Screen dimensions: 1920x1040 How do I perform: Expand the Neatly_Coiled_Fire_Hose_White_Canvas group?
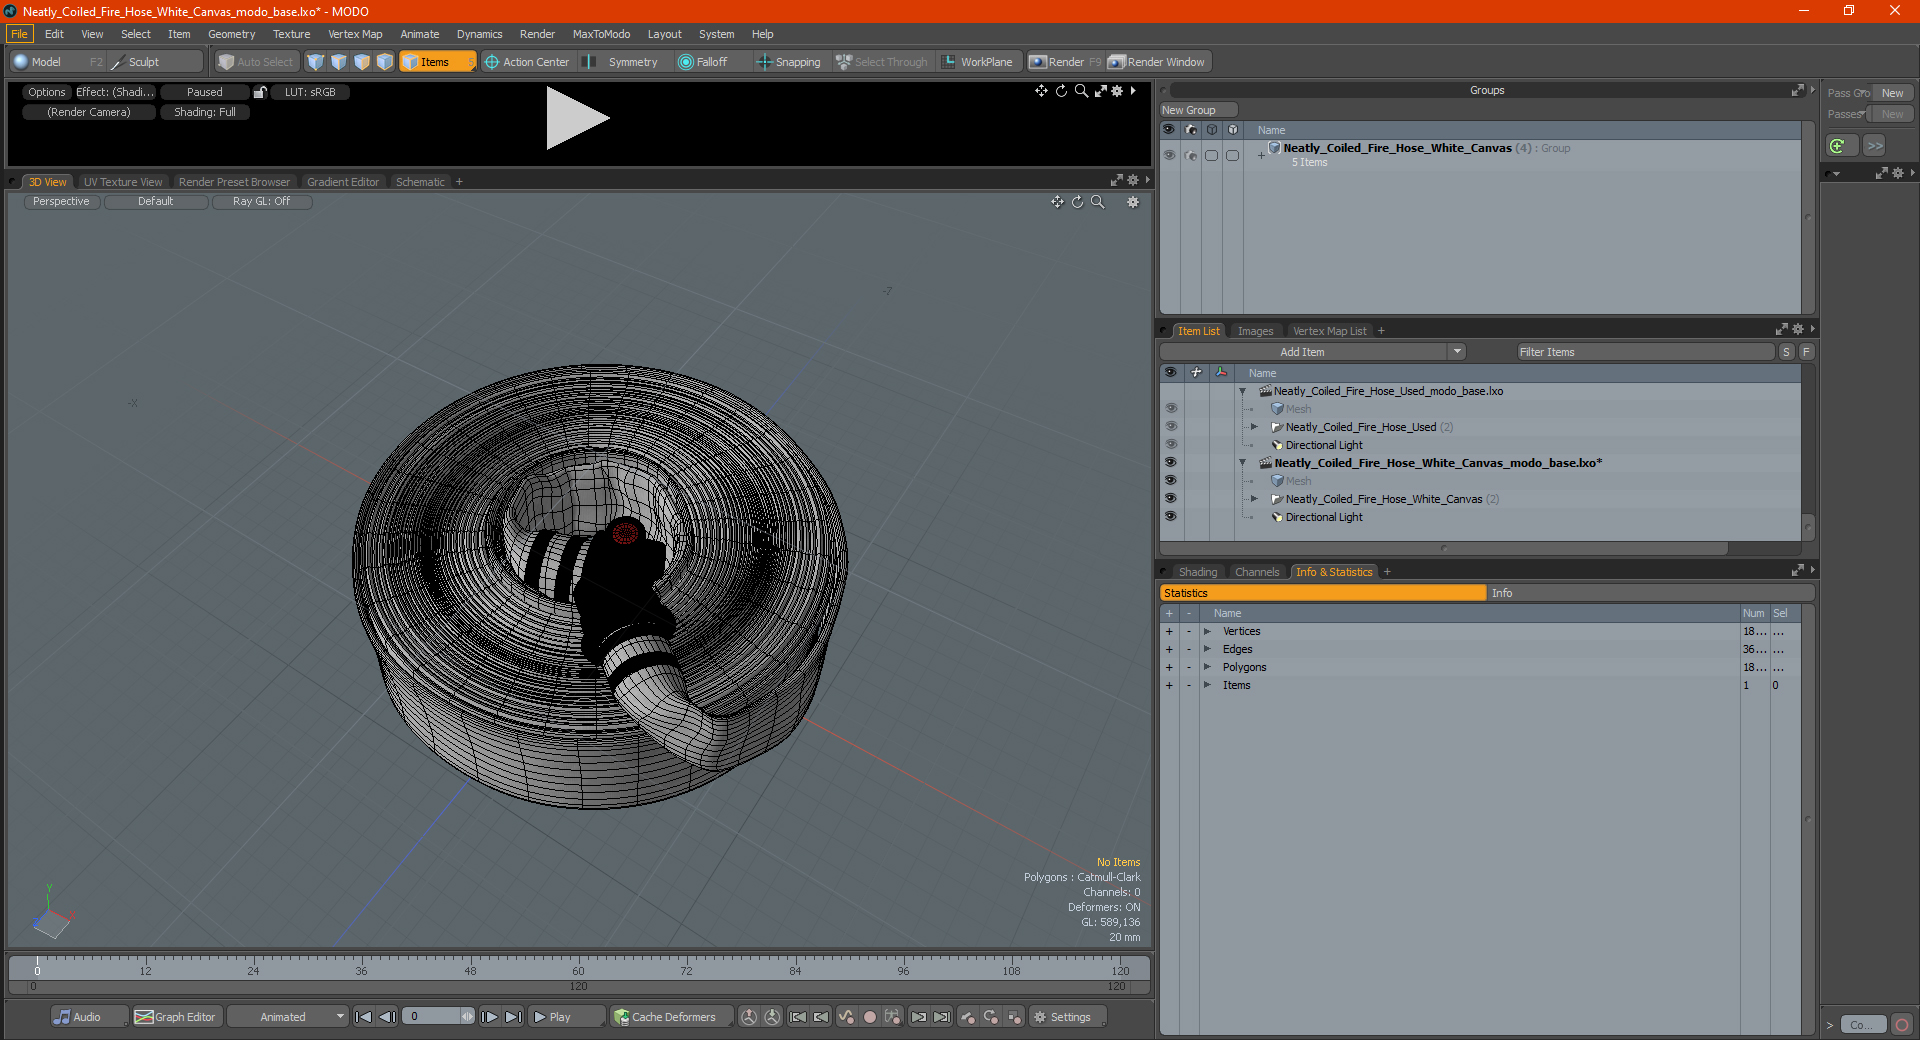tap(1261, 155)
